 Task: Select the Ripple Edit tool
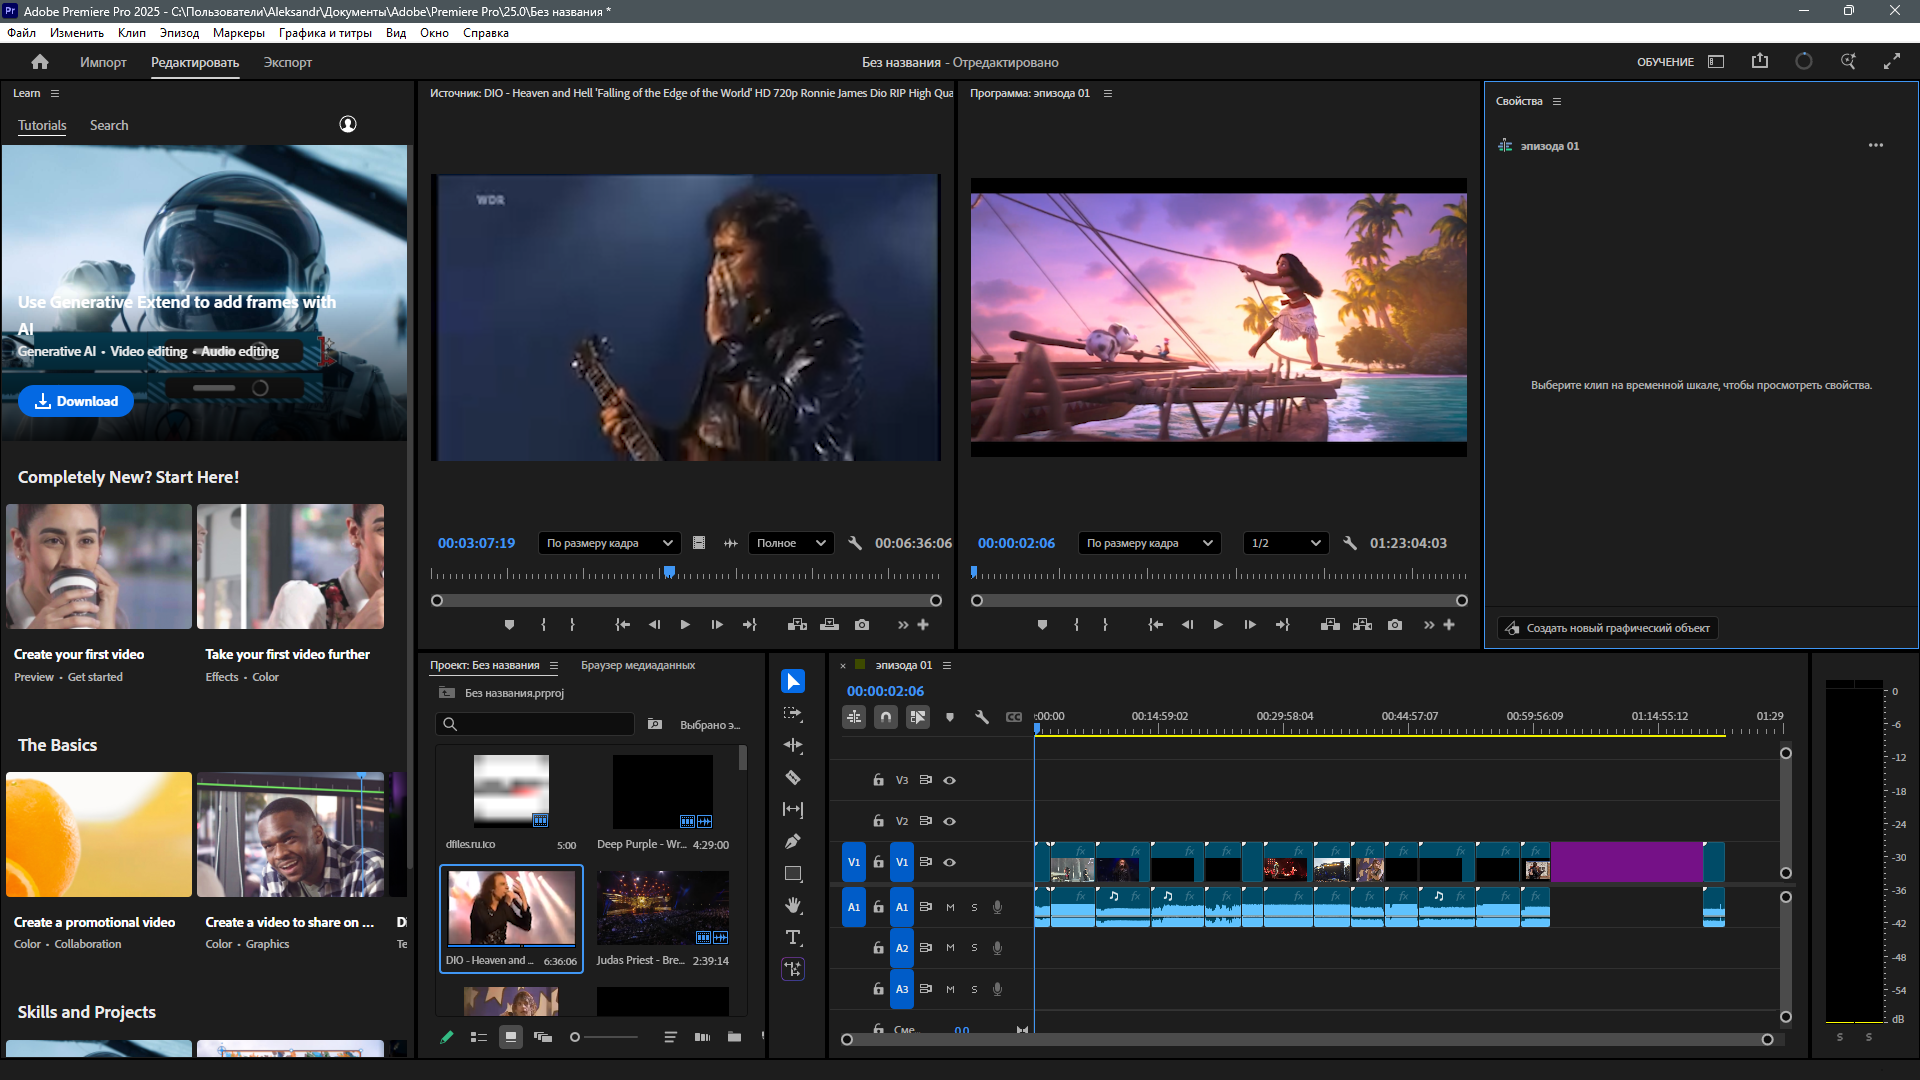pyautogui.click(x=793, y=746)
